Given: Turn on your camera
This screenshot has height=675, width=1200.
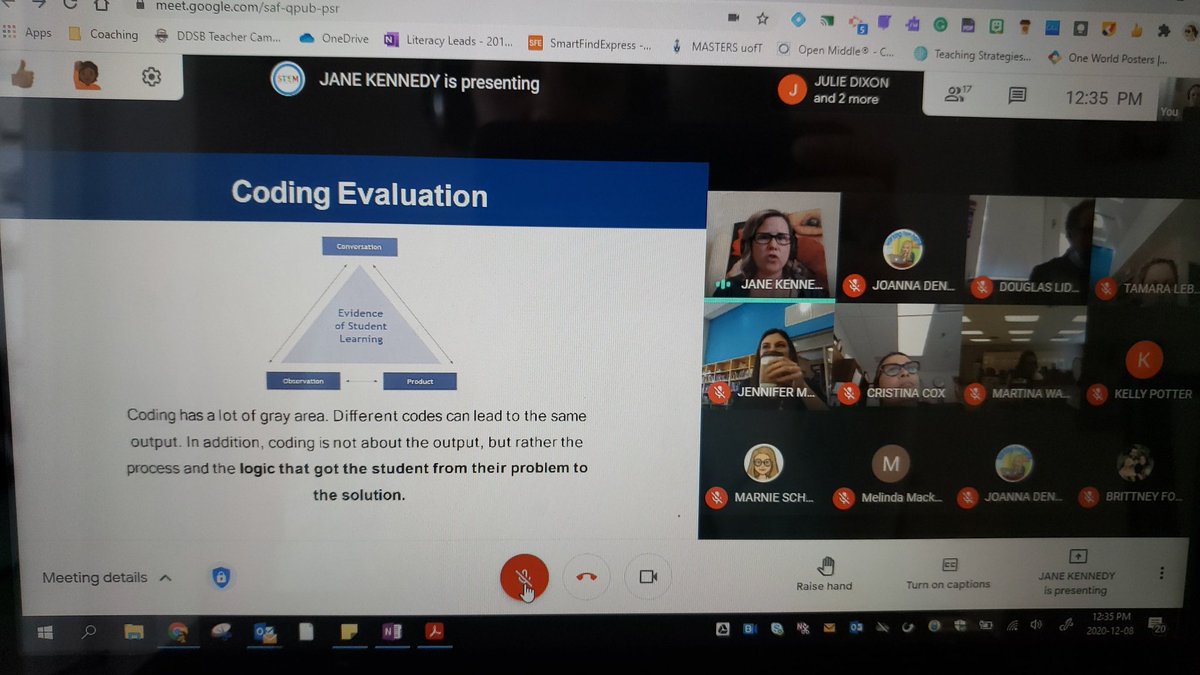Looking at the screenshot, I should (x=647, y=576).
